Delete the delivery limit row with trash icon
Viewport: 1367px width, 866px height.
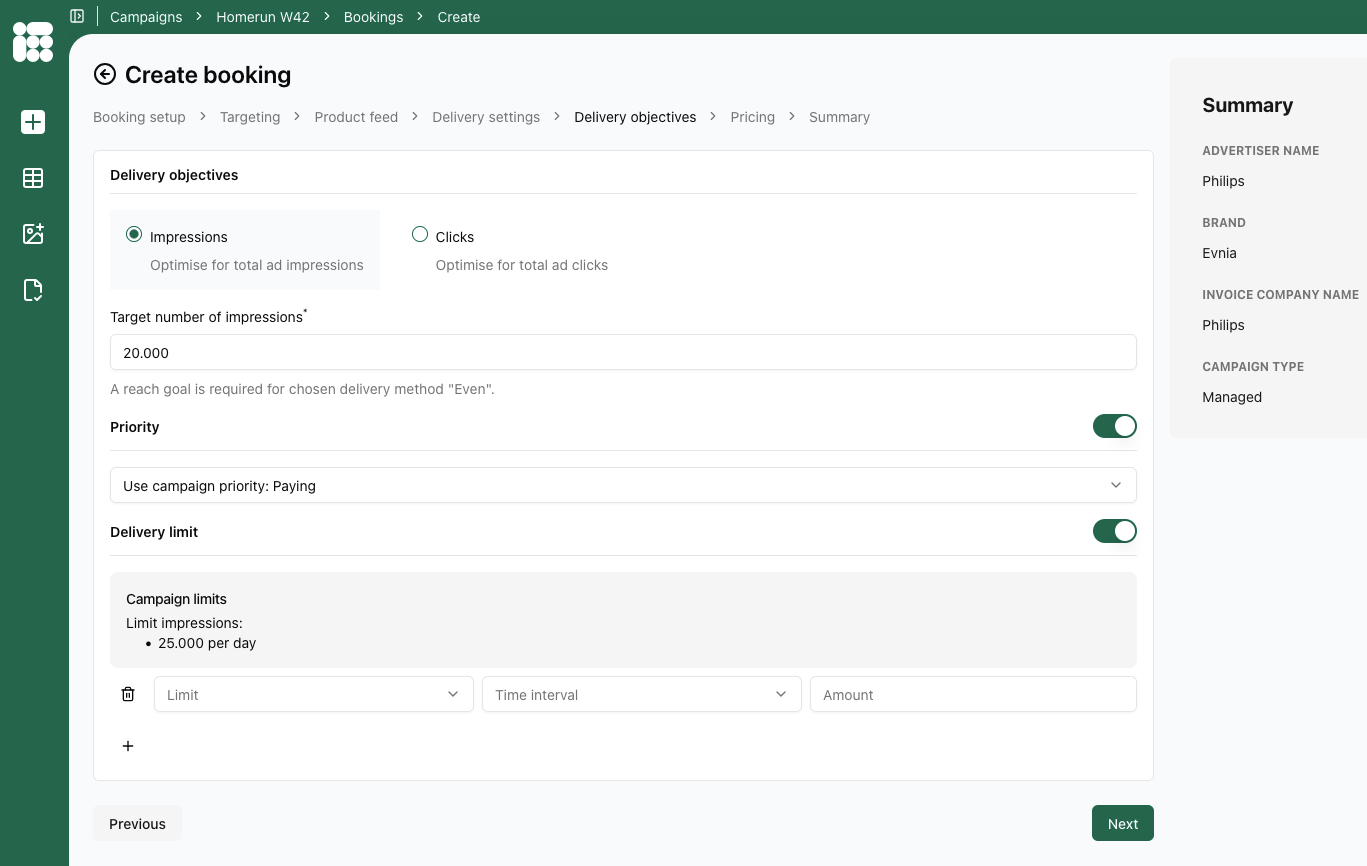pyautogui.click(x=128, y=694)
